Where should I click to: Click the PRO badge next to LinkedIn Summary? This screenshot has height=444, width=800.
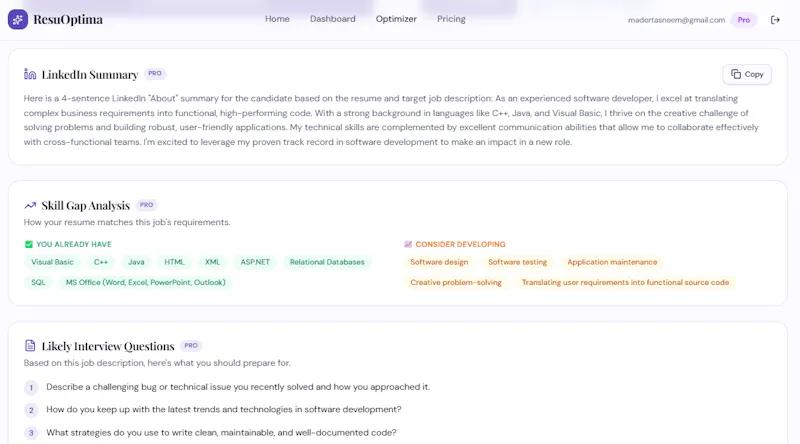[x=155, y=73]
